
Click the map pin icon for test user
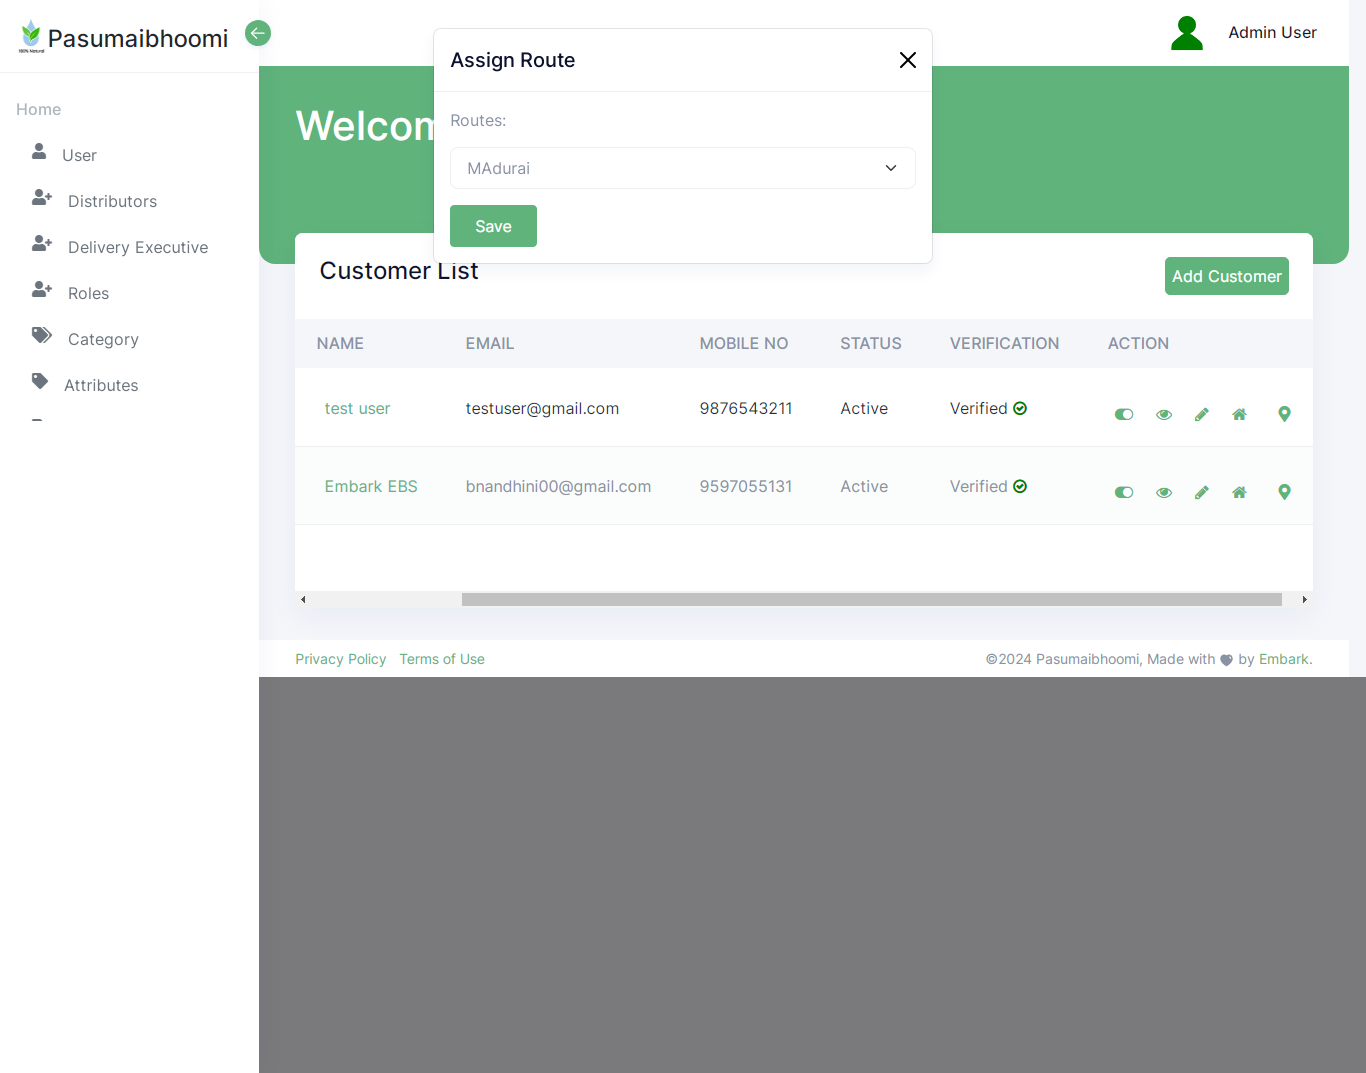coord(1284,414)
